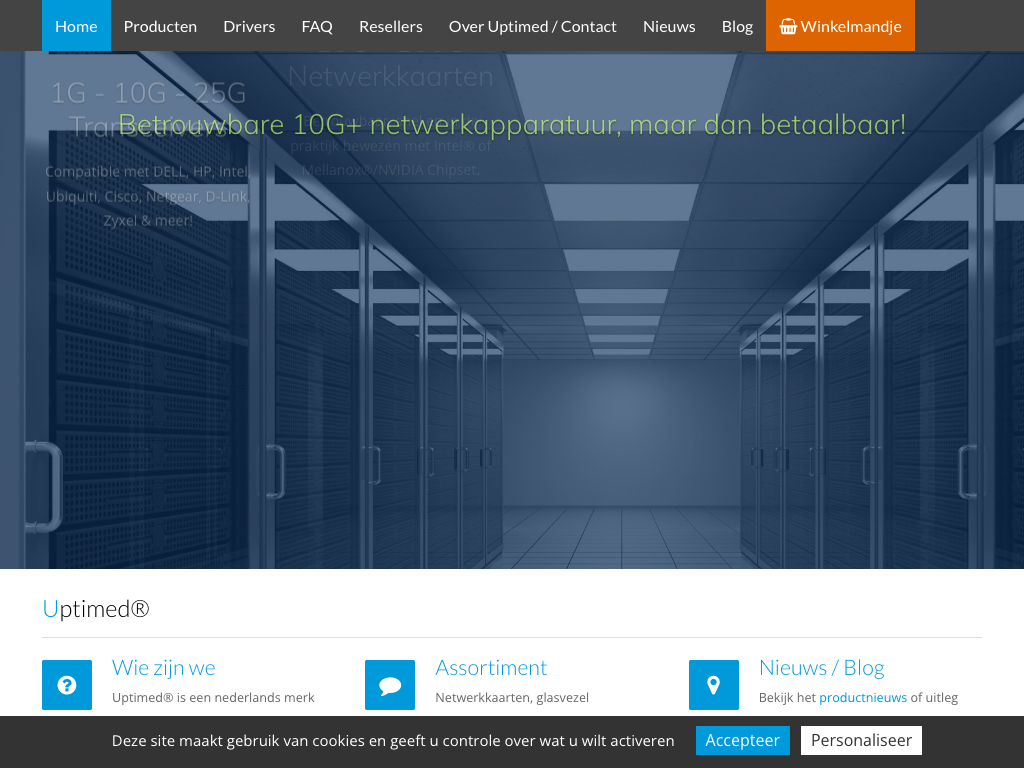Click the text 'Netwerkkaarten, glasvezel'
The width and height of the screenshot is (1024, 768).
click(512, 697)
